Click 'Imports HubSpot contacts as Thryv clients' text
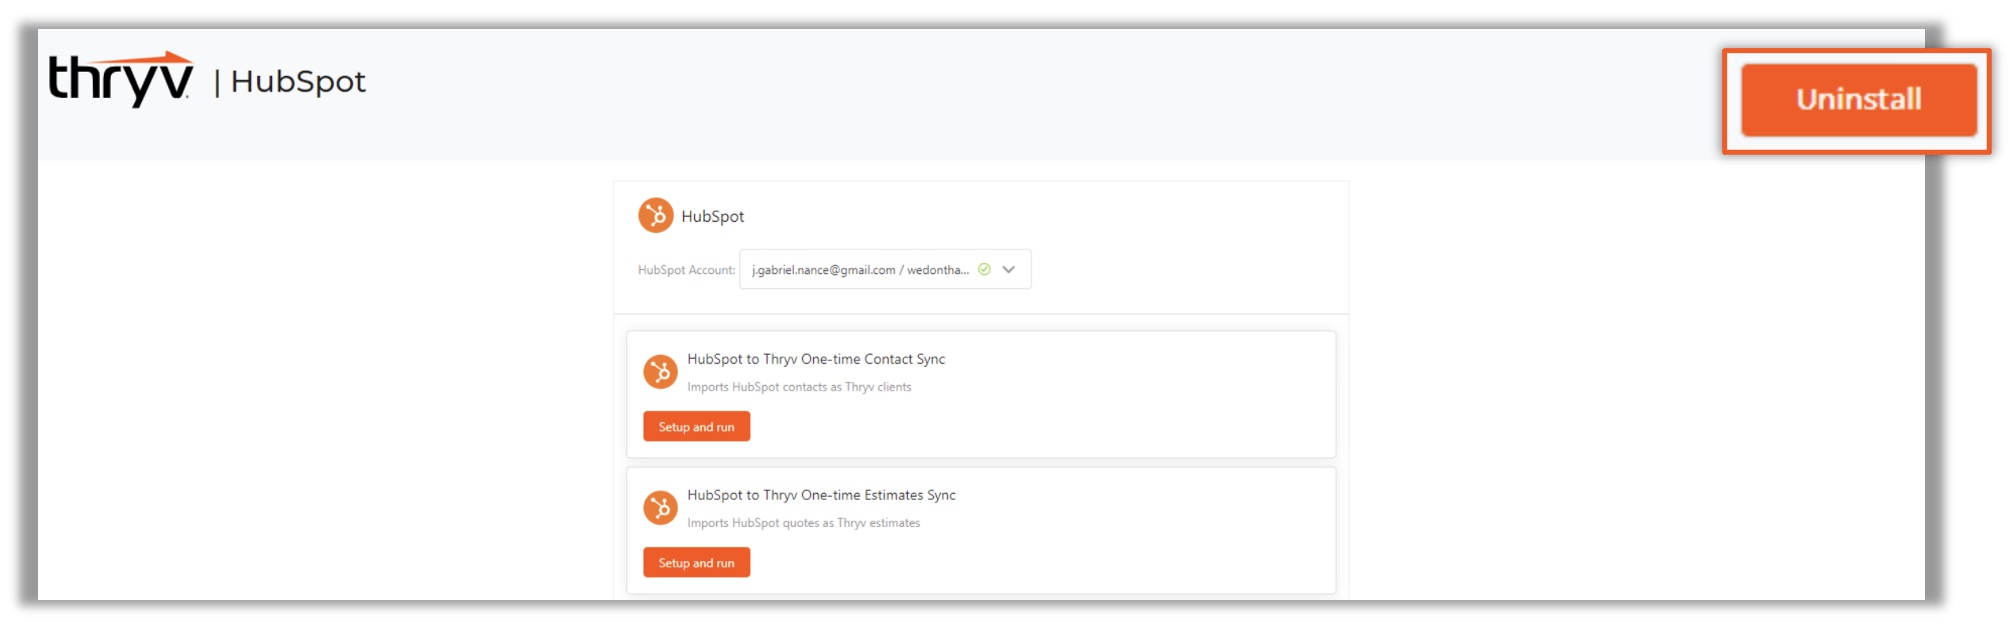This screenshot has height=630, width=2010. pos(799,387)
